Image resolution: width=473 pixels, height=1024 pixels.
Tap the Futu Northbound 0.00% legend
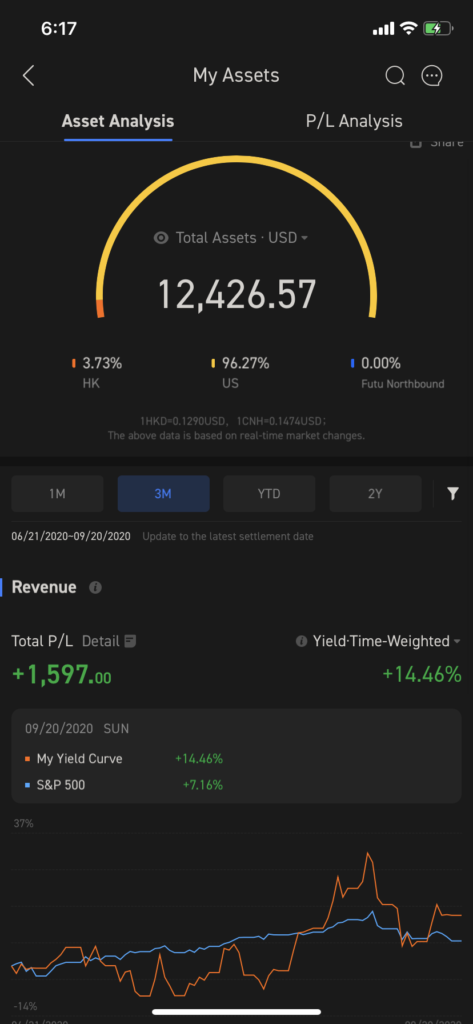[x=397, y=372]
